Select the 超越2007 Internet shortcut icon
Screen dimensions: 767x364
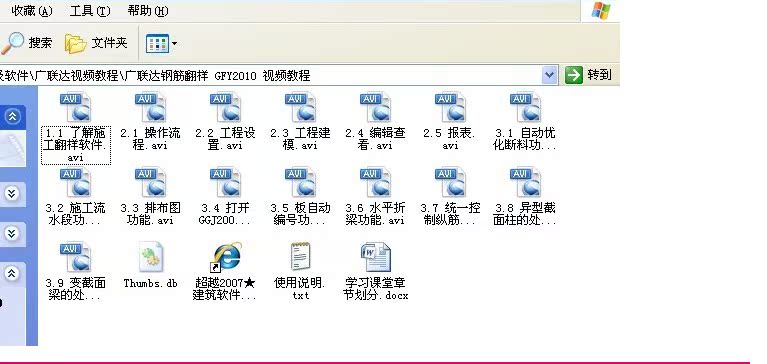tap(226, 257)
